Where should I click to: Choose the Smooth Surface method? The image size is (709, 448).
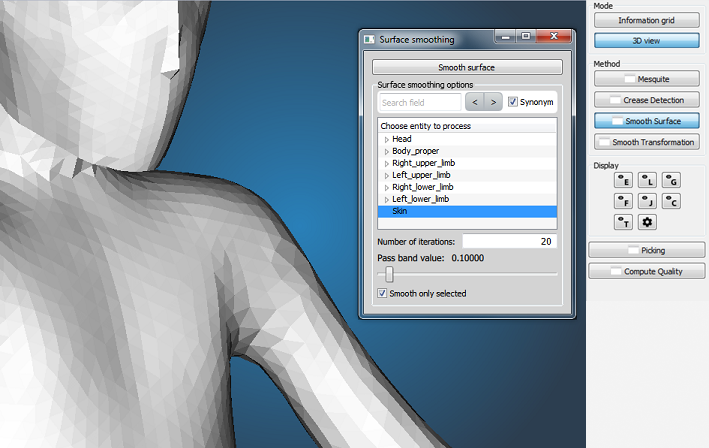tap(647, 121)
